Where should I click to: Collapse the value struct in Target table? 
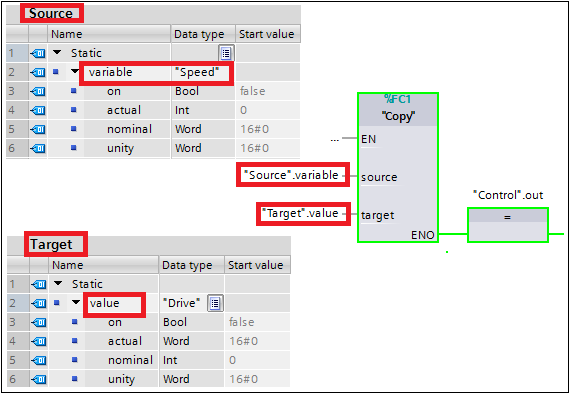click(76, 302)
